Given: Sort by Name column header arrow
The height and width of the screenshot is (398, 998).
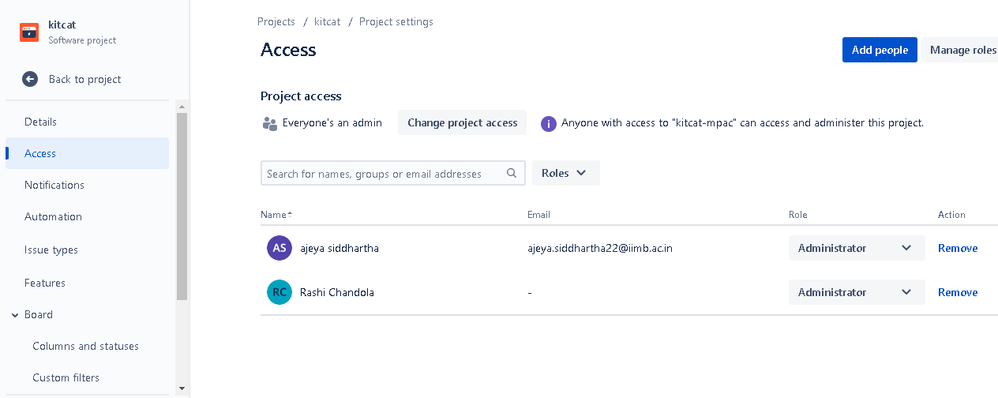Looking at the screenshot, I should point(290,215).
